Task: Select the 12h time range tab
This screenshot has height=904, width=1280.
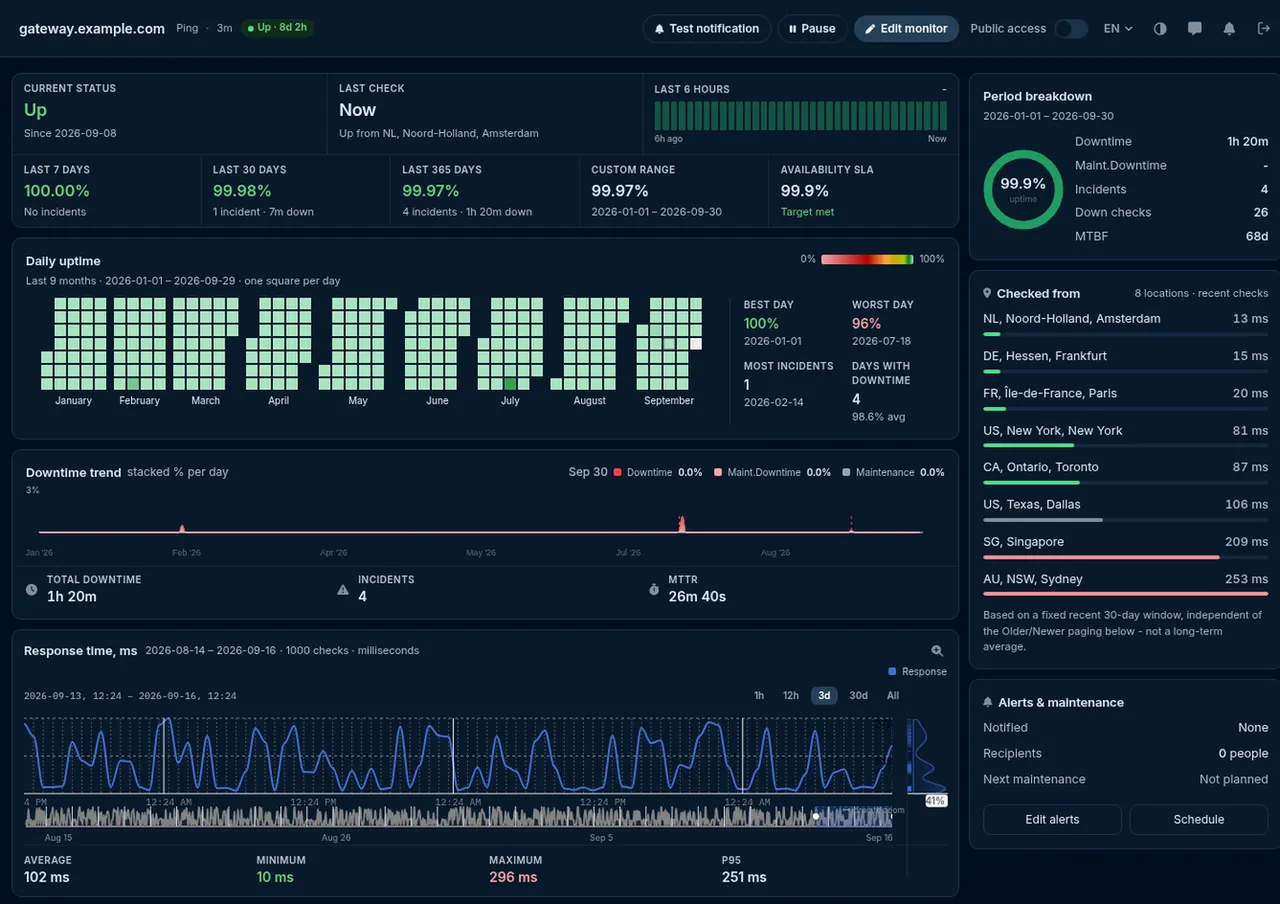Action: point(791,696)
